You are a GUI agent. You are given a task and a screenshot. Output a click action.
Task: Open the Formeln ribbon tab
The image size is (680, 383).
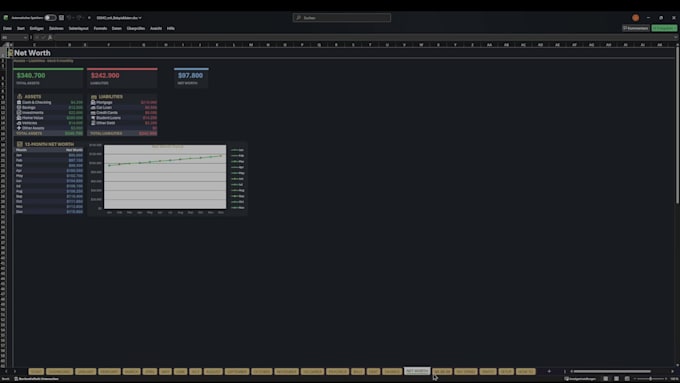100,28
